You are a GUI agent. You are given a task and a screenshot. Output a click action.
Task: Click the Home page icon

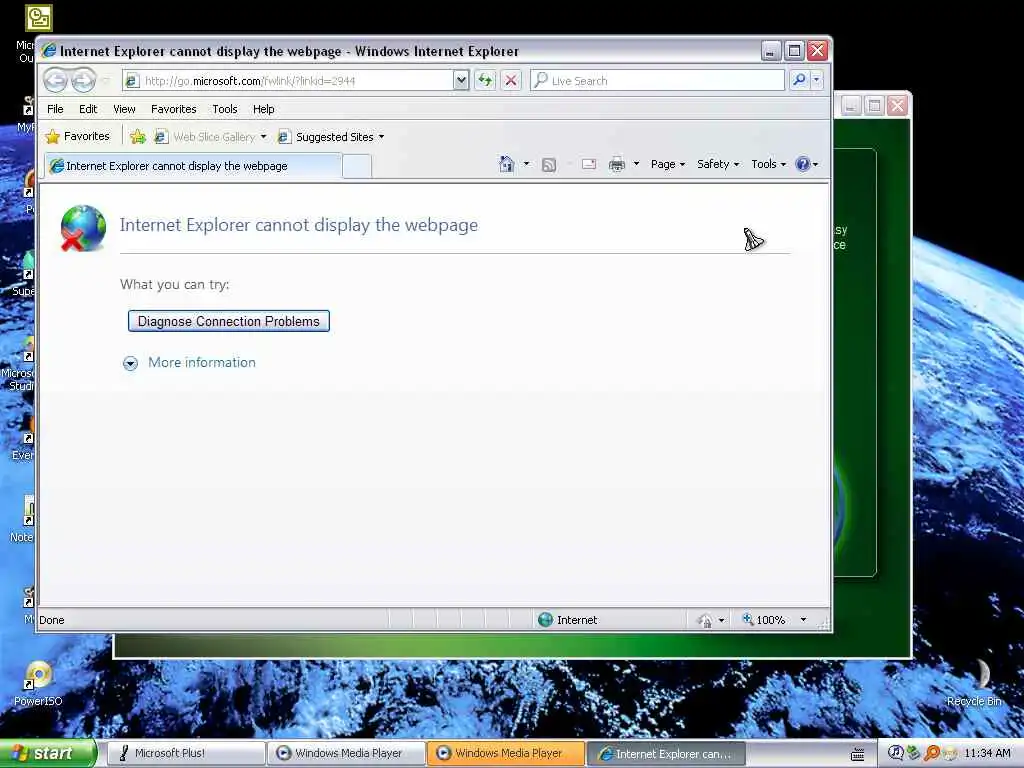tap(506, 164)
